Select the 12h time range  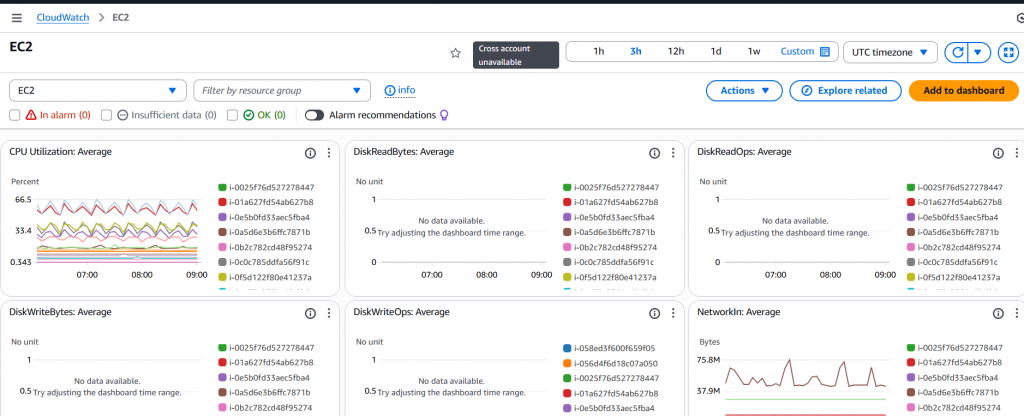[676, 52]
